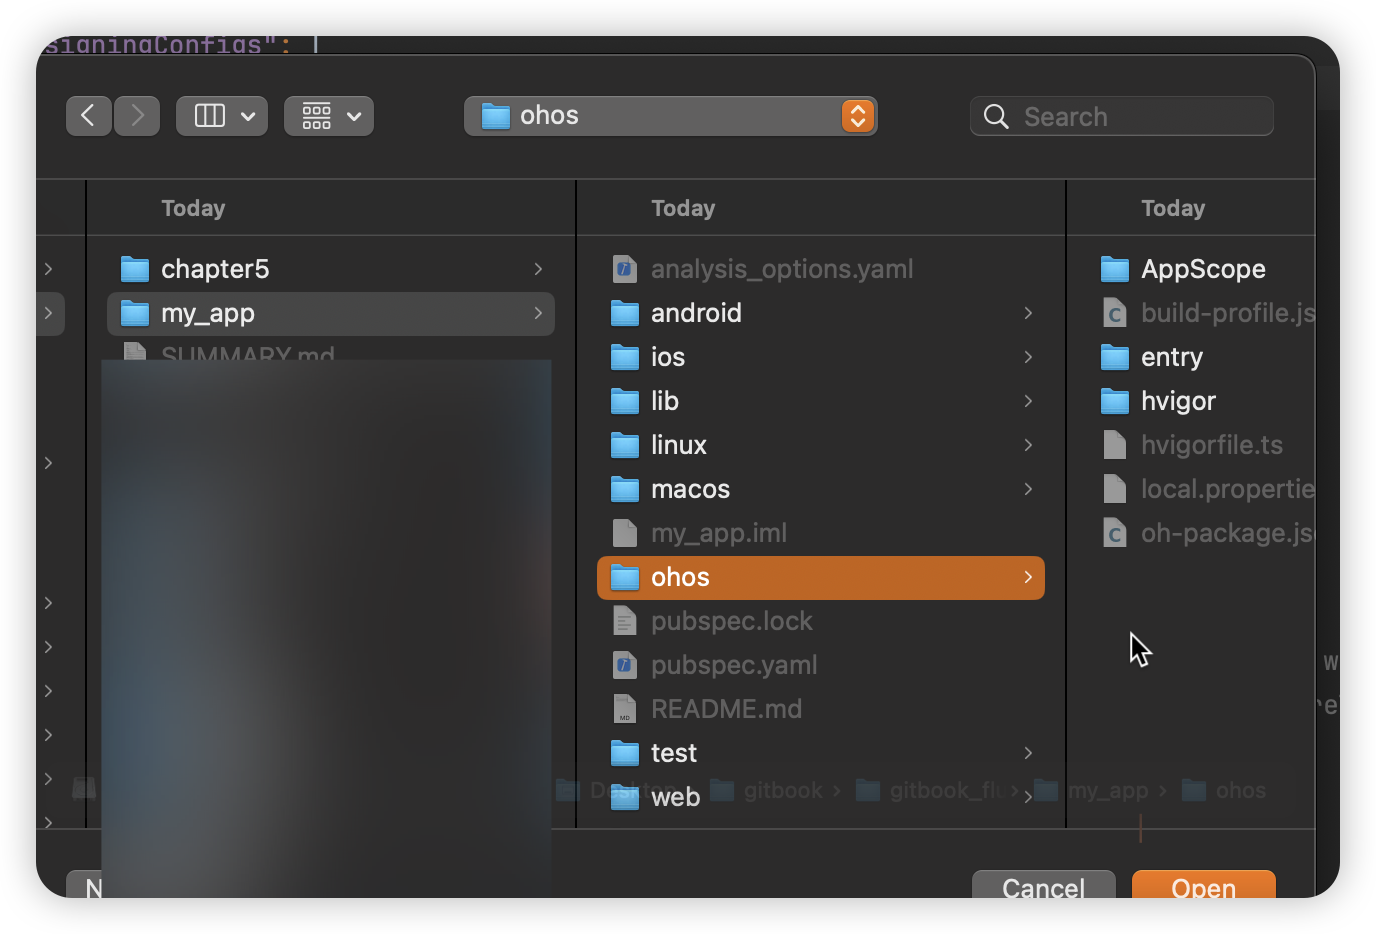Click the oh-package file icon

pos(1115,533)
